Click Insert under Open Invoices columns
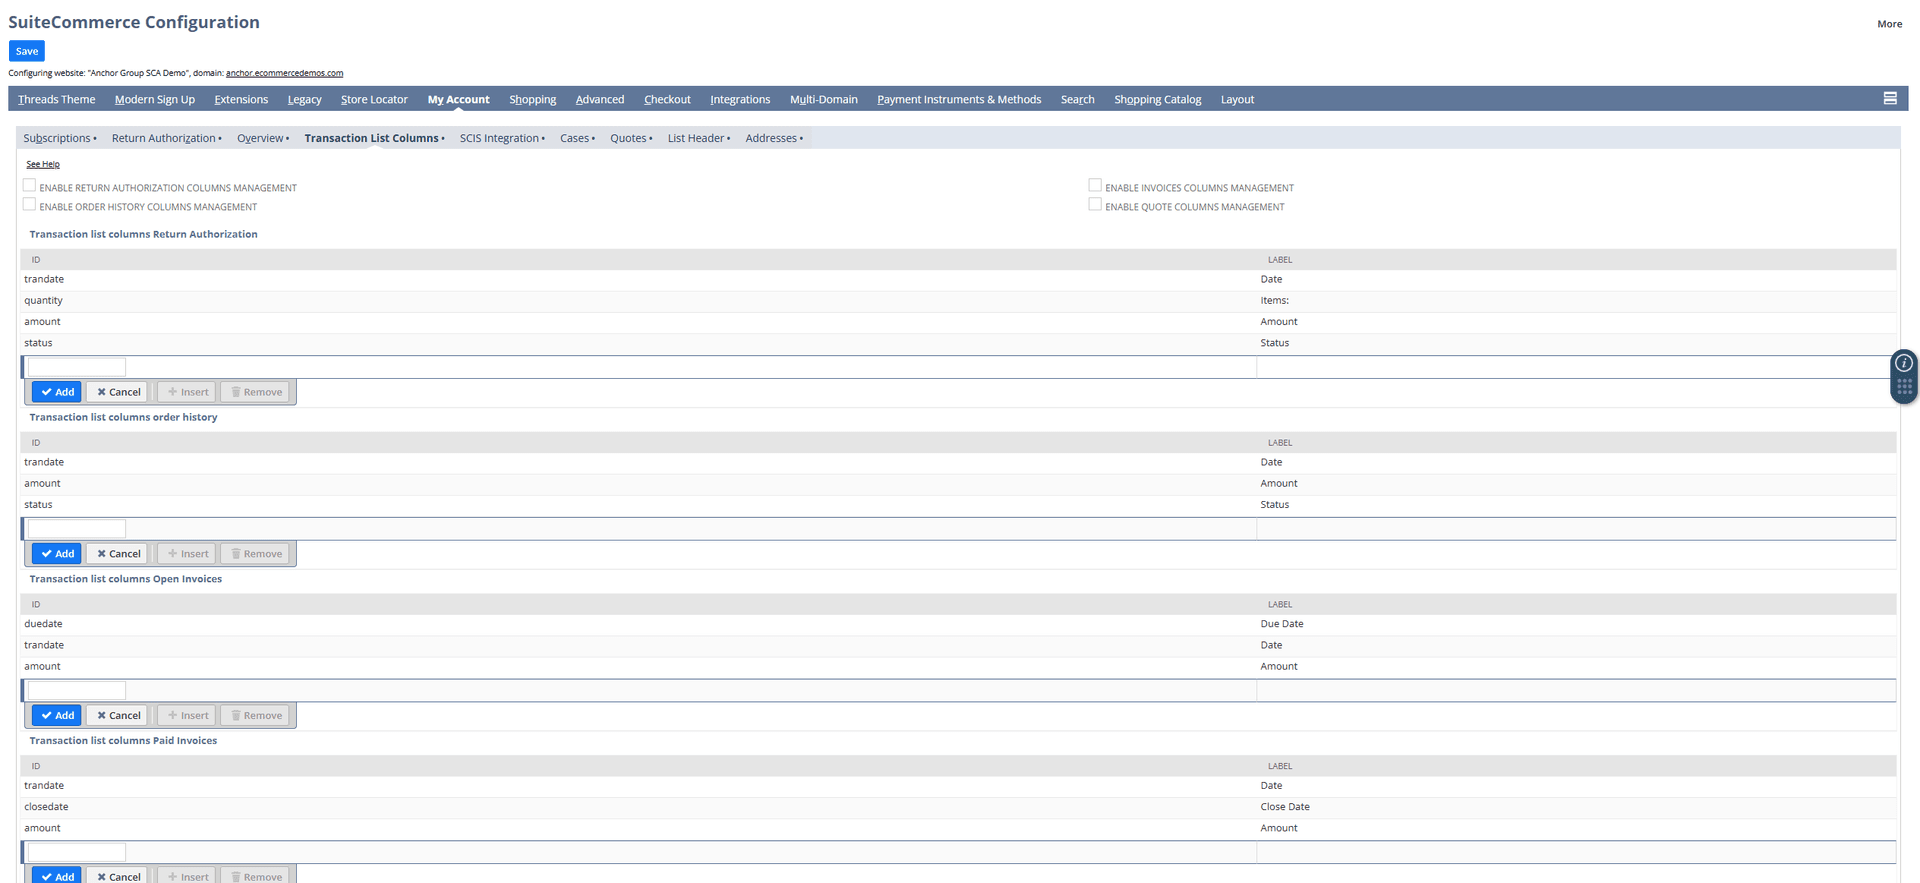 pyautogui.click(x=187, y=715)
